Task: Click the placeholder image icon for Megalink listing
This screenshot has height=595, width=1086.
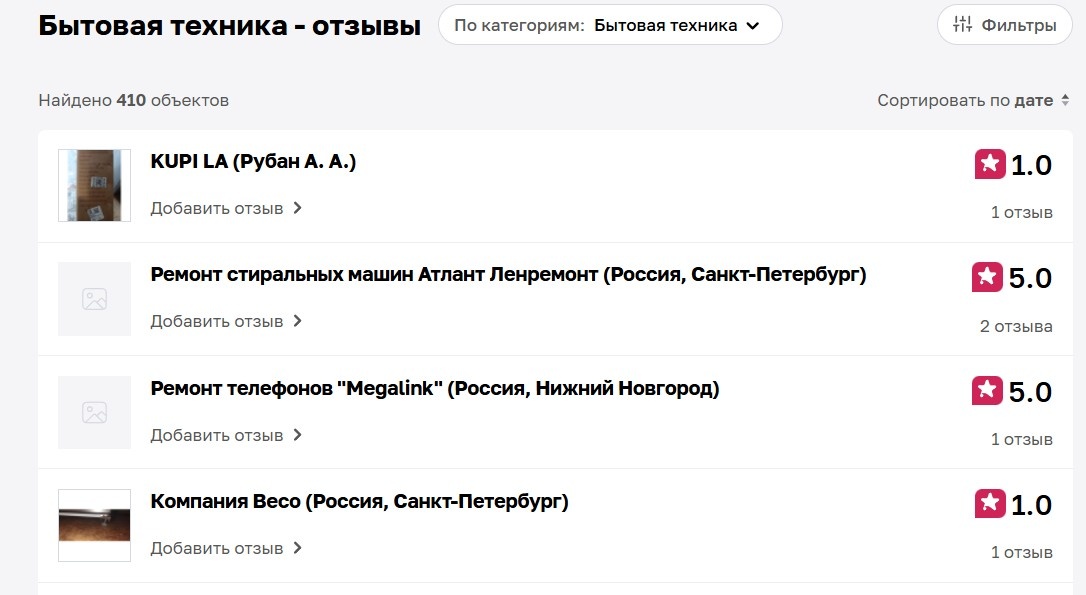Action: 94,412
